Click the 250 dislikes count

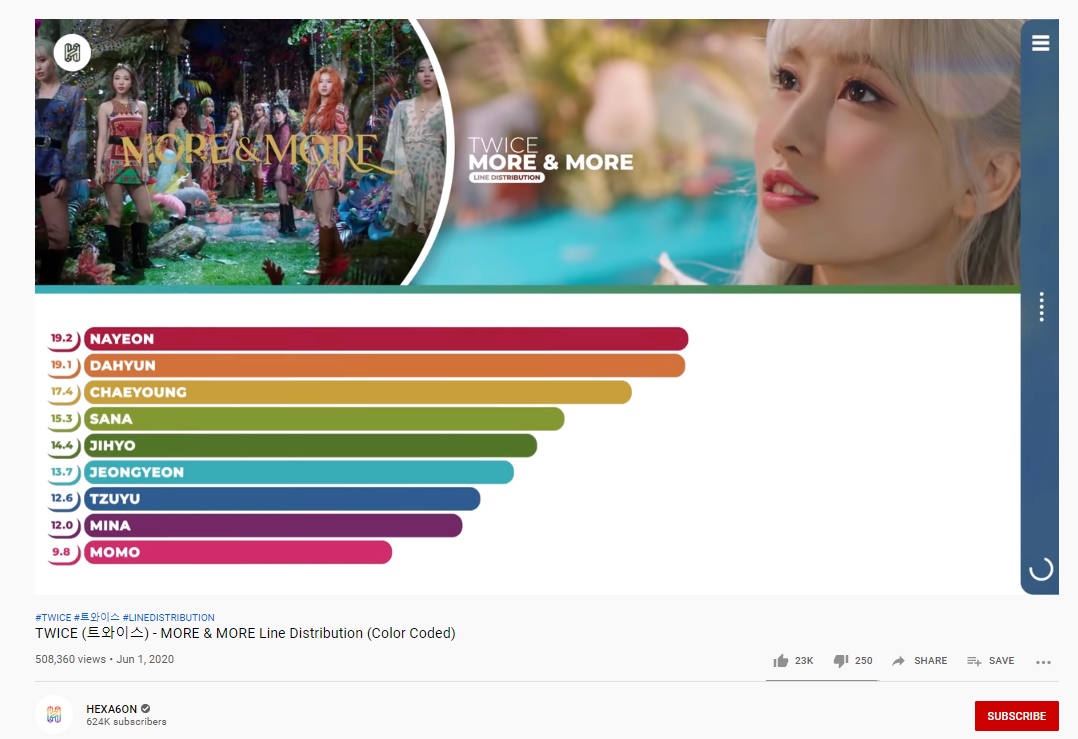point(864,661)
